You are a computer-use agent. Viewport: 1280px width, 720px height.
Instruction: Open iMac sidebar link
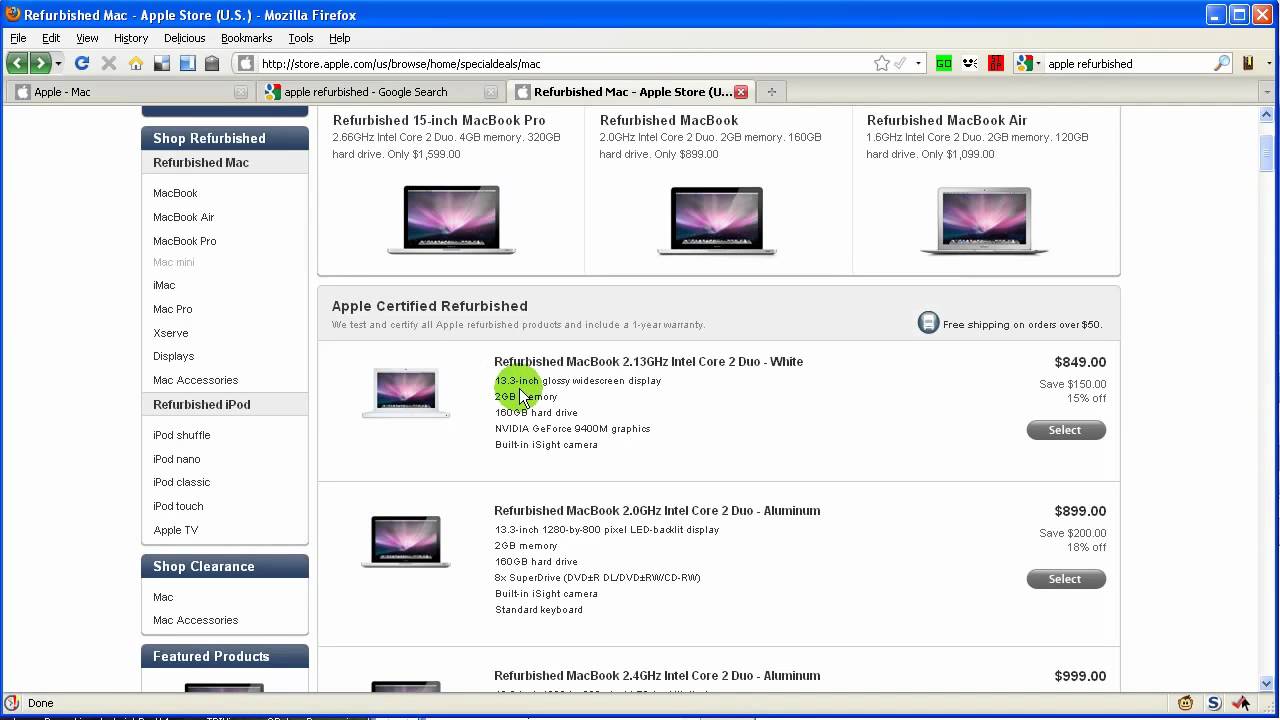click(x=164, y=285)
